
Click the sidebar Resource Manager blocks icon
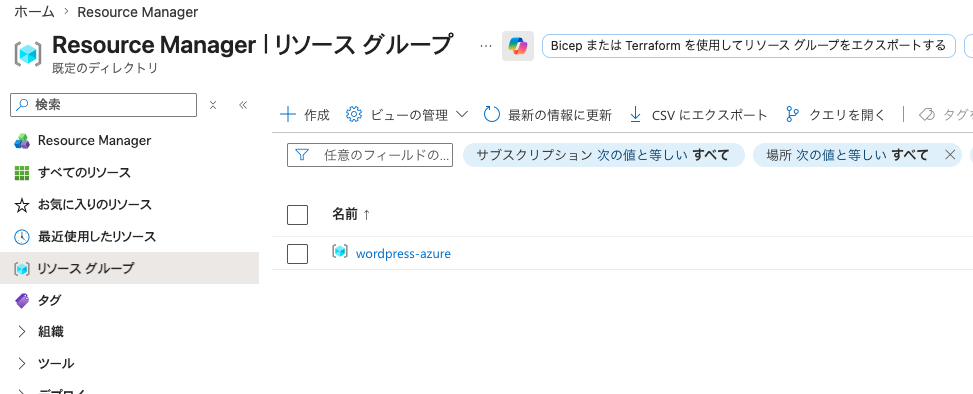tap(22, 141)
